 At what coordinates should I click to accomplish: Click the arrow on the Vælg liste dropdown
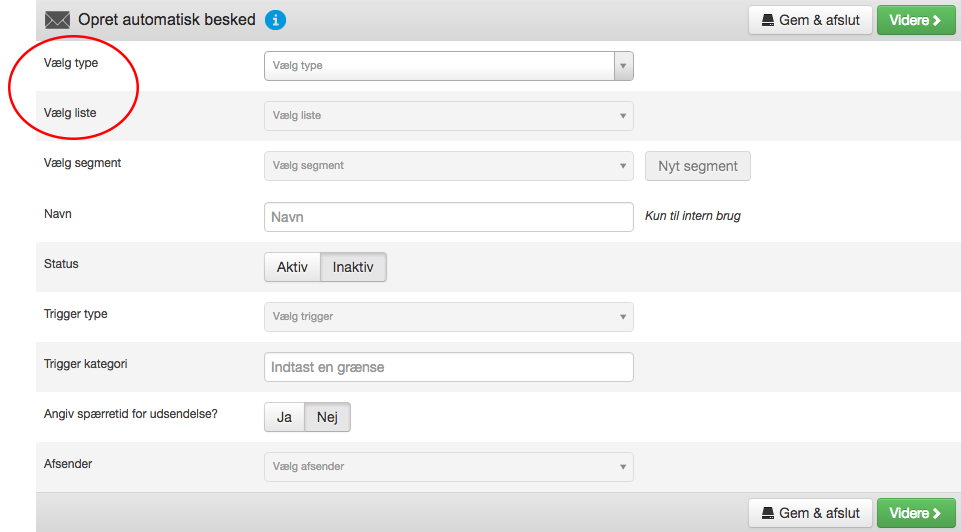coord(623,116)
